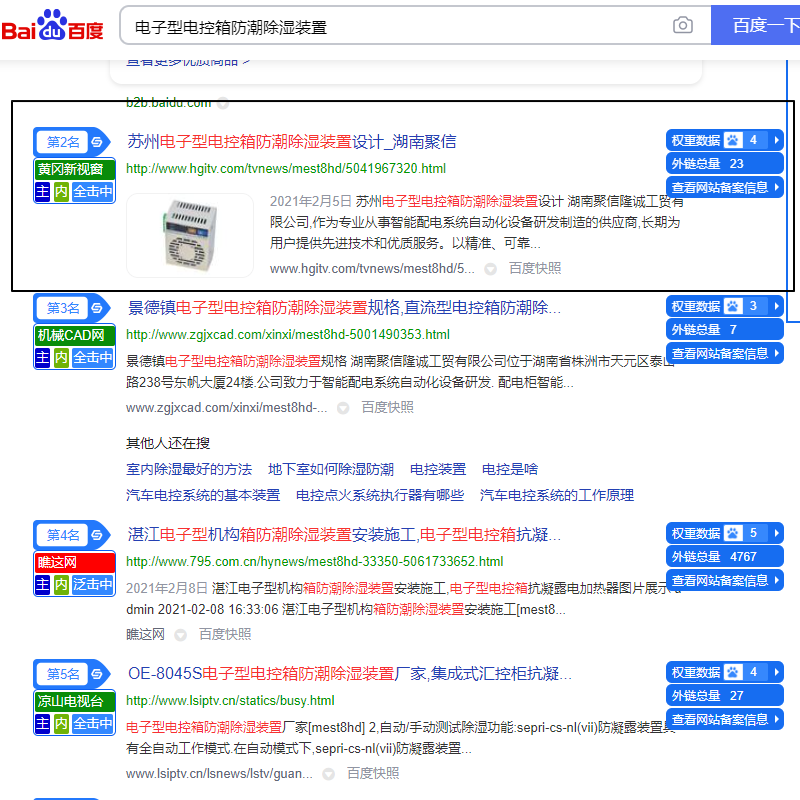Open dropdown arrow next to www.hgitv.com/tvnews snippet URL
The width and height of the screenshot is (800, 800).
(x=490, y=269)
